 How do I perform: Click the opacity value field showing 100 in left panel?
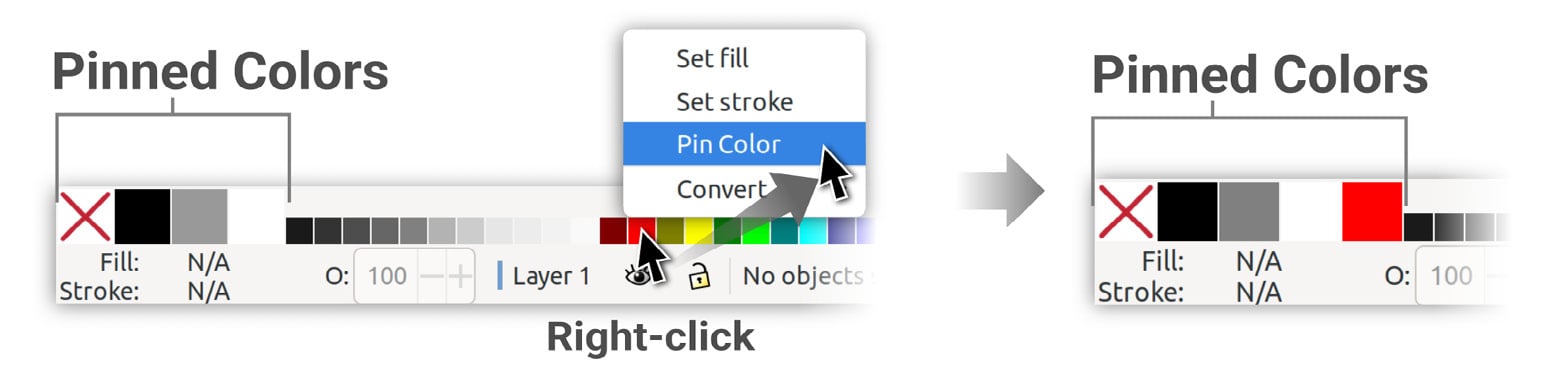pyautogui.click(x=386, y=276)
